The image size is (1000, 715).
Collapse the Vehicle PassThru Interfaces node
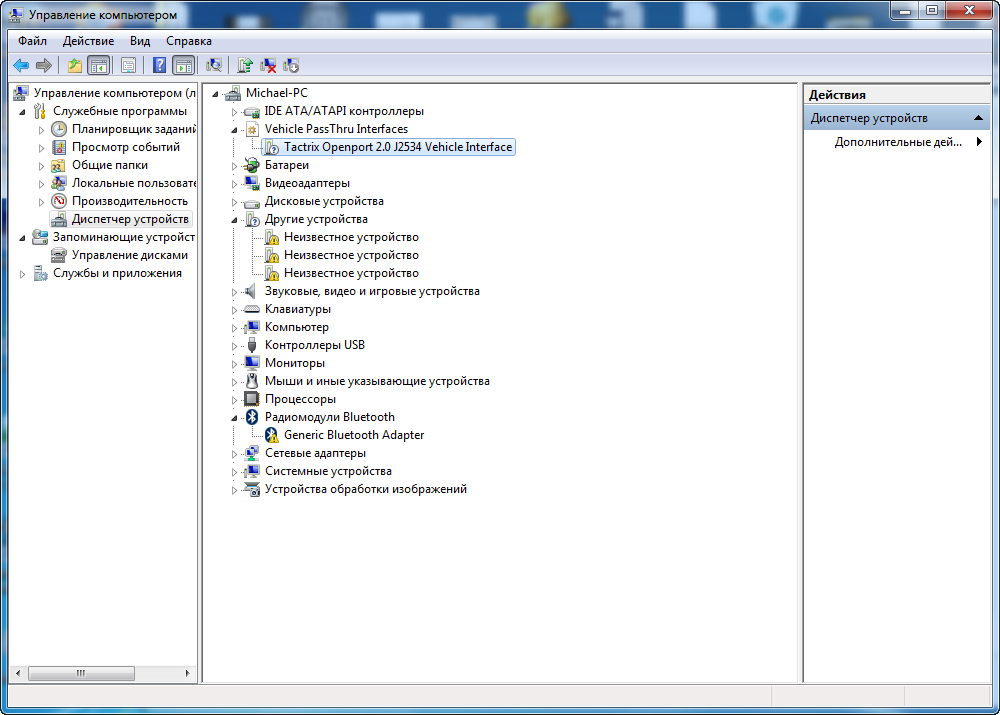click(235, 129)
